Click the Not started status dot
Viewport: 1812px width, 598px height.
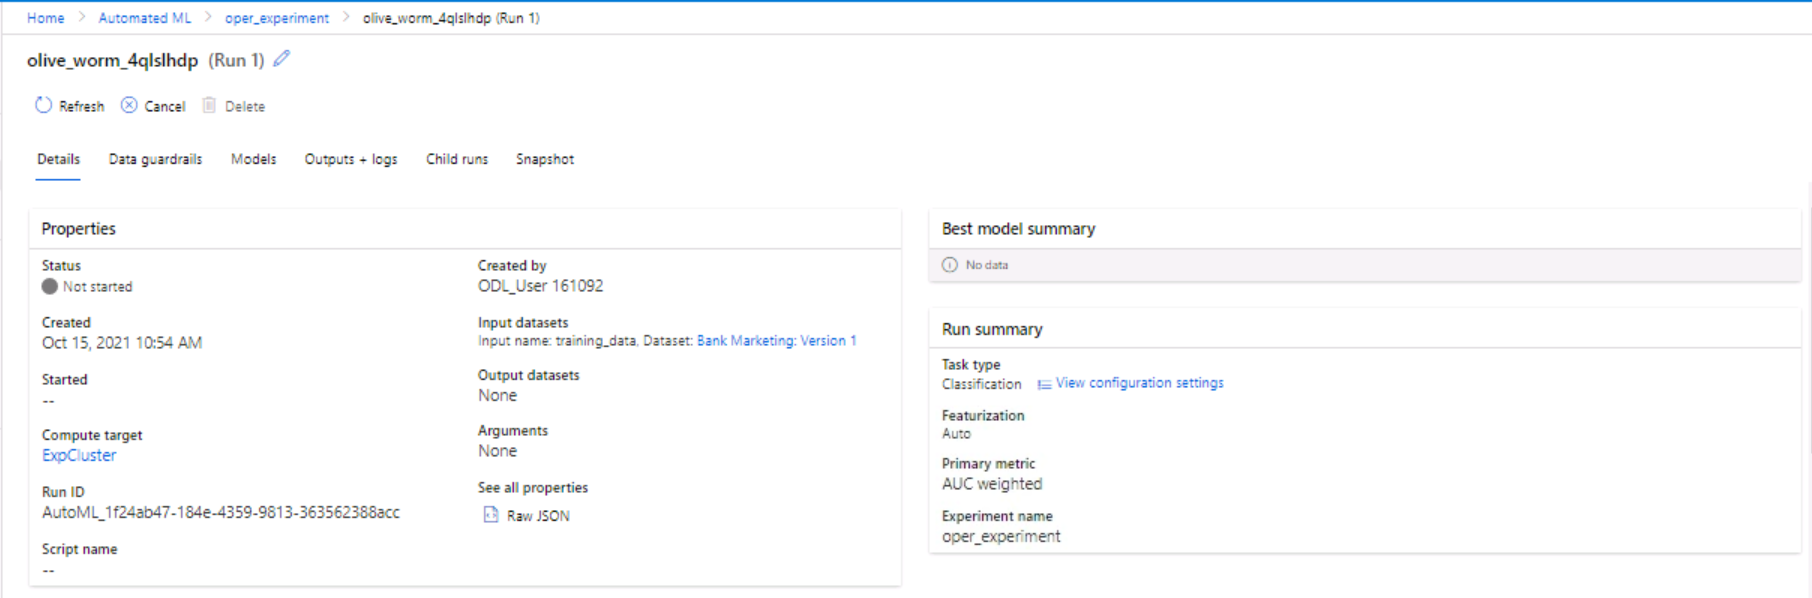click(x=50, y=286)
